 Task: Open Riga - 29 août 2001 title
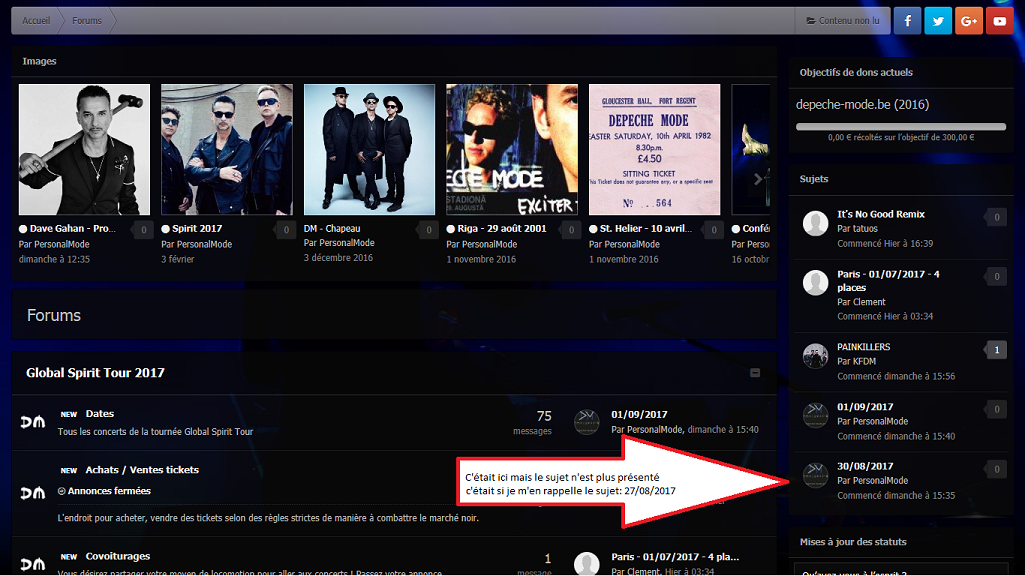[501, 228]
